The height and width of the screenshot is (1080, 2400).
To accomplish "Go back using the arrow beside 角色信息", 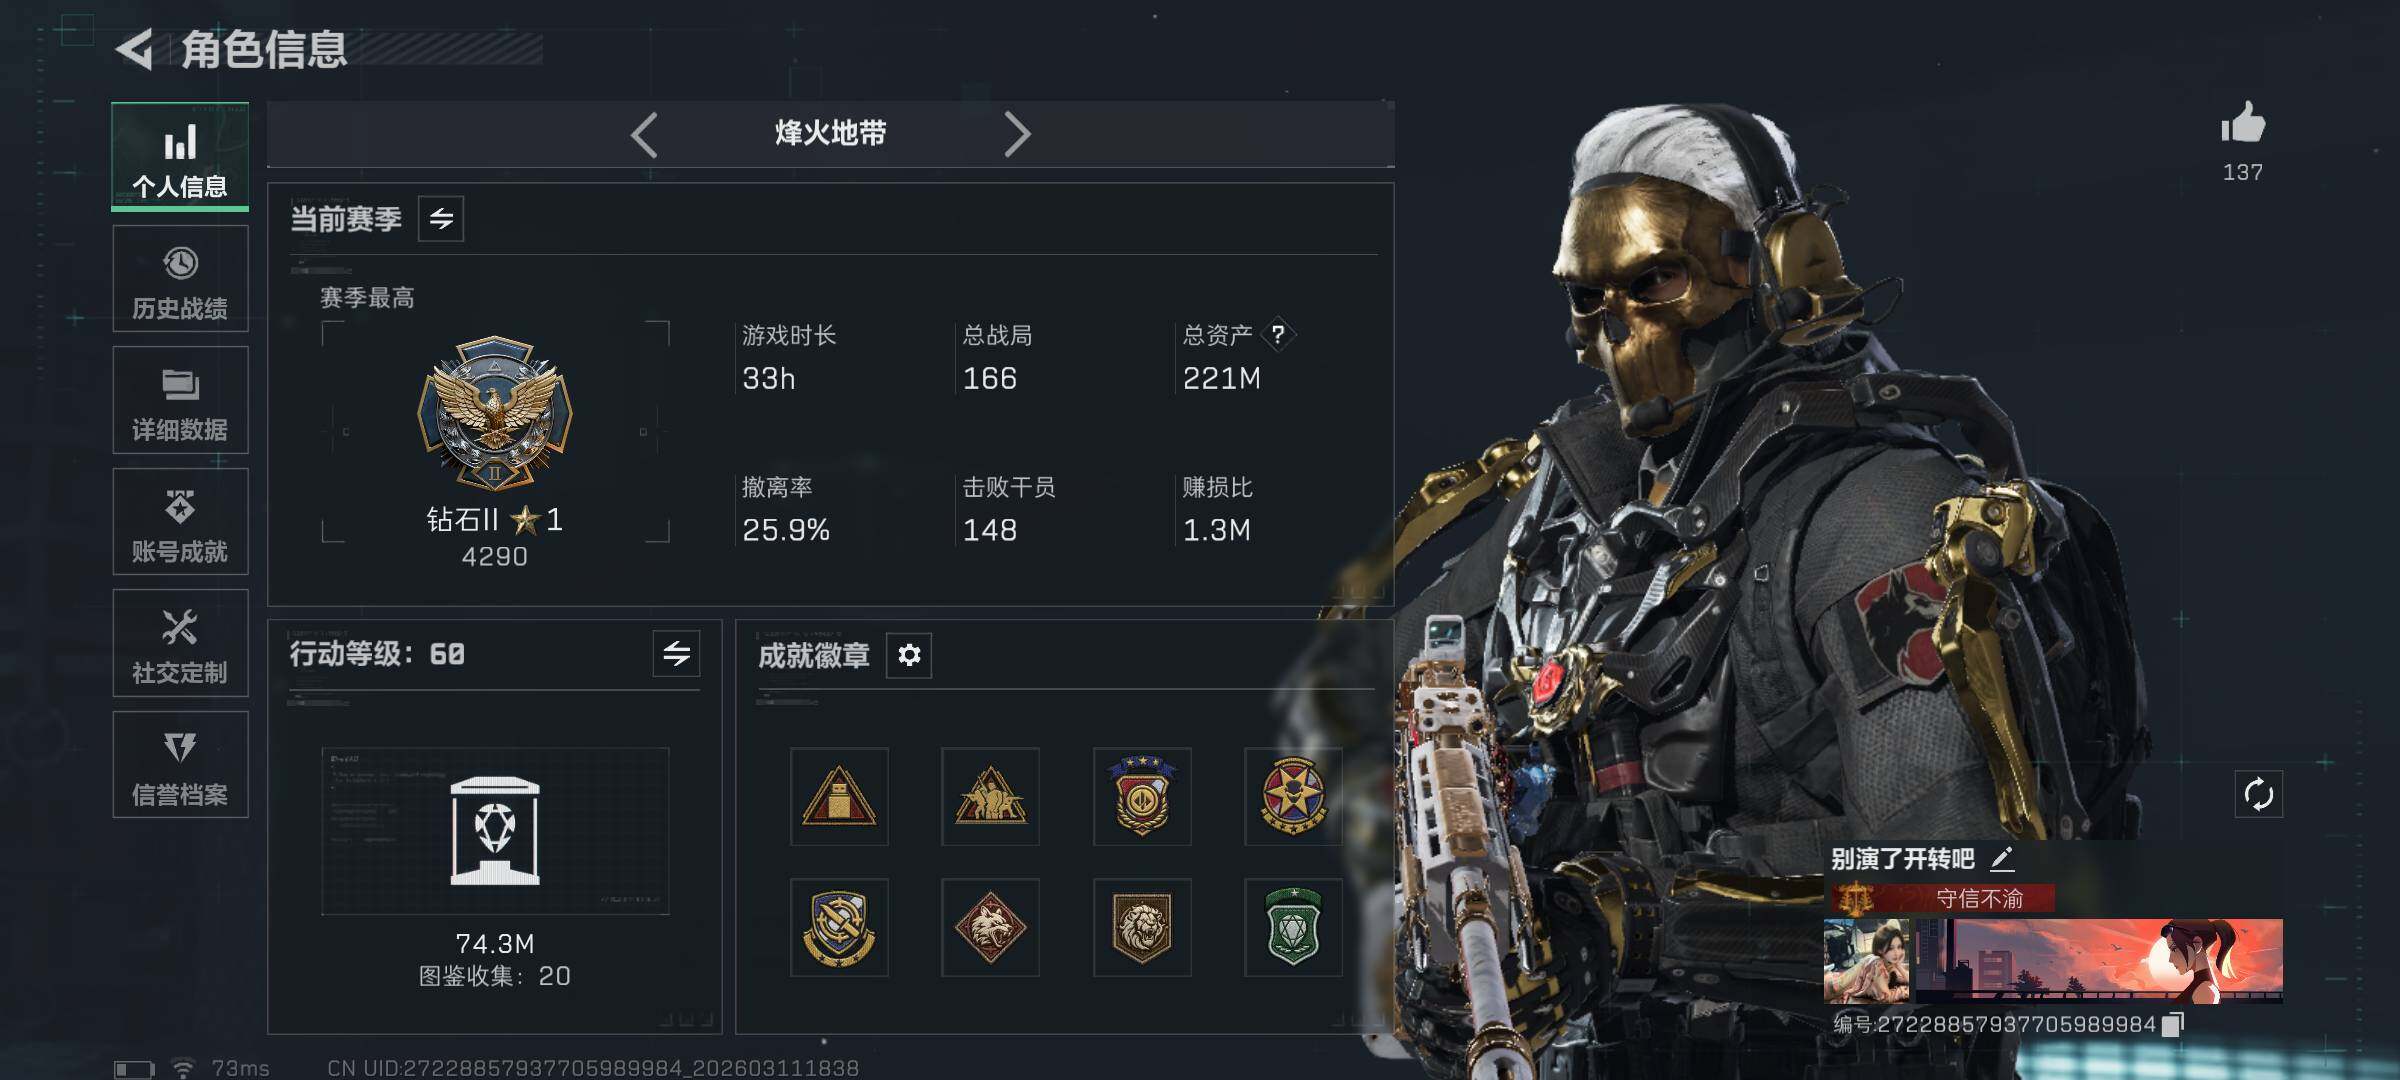I will (135, 49).
